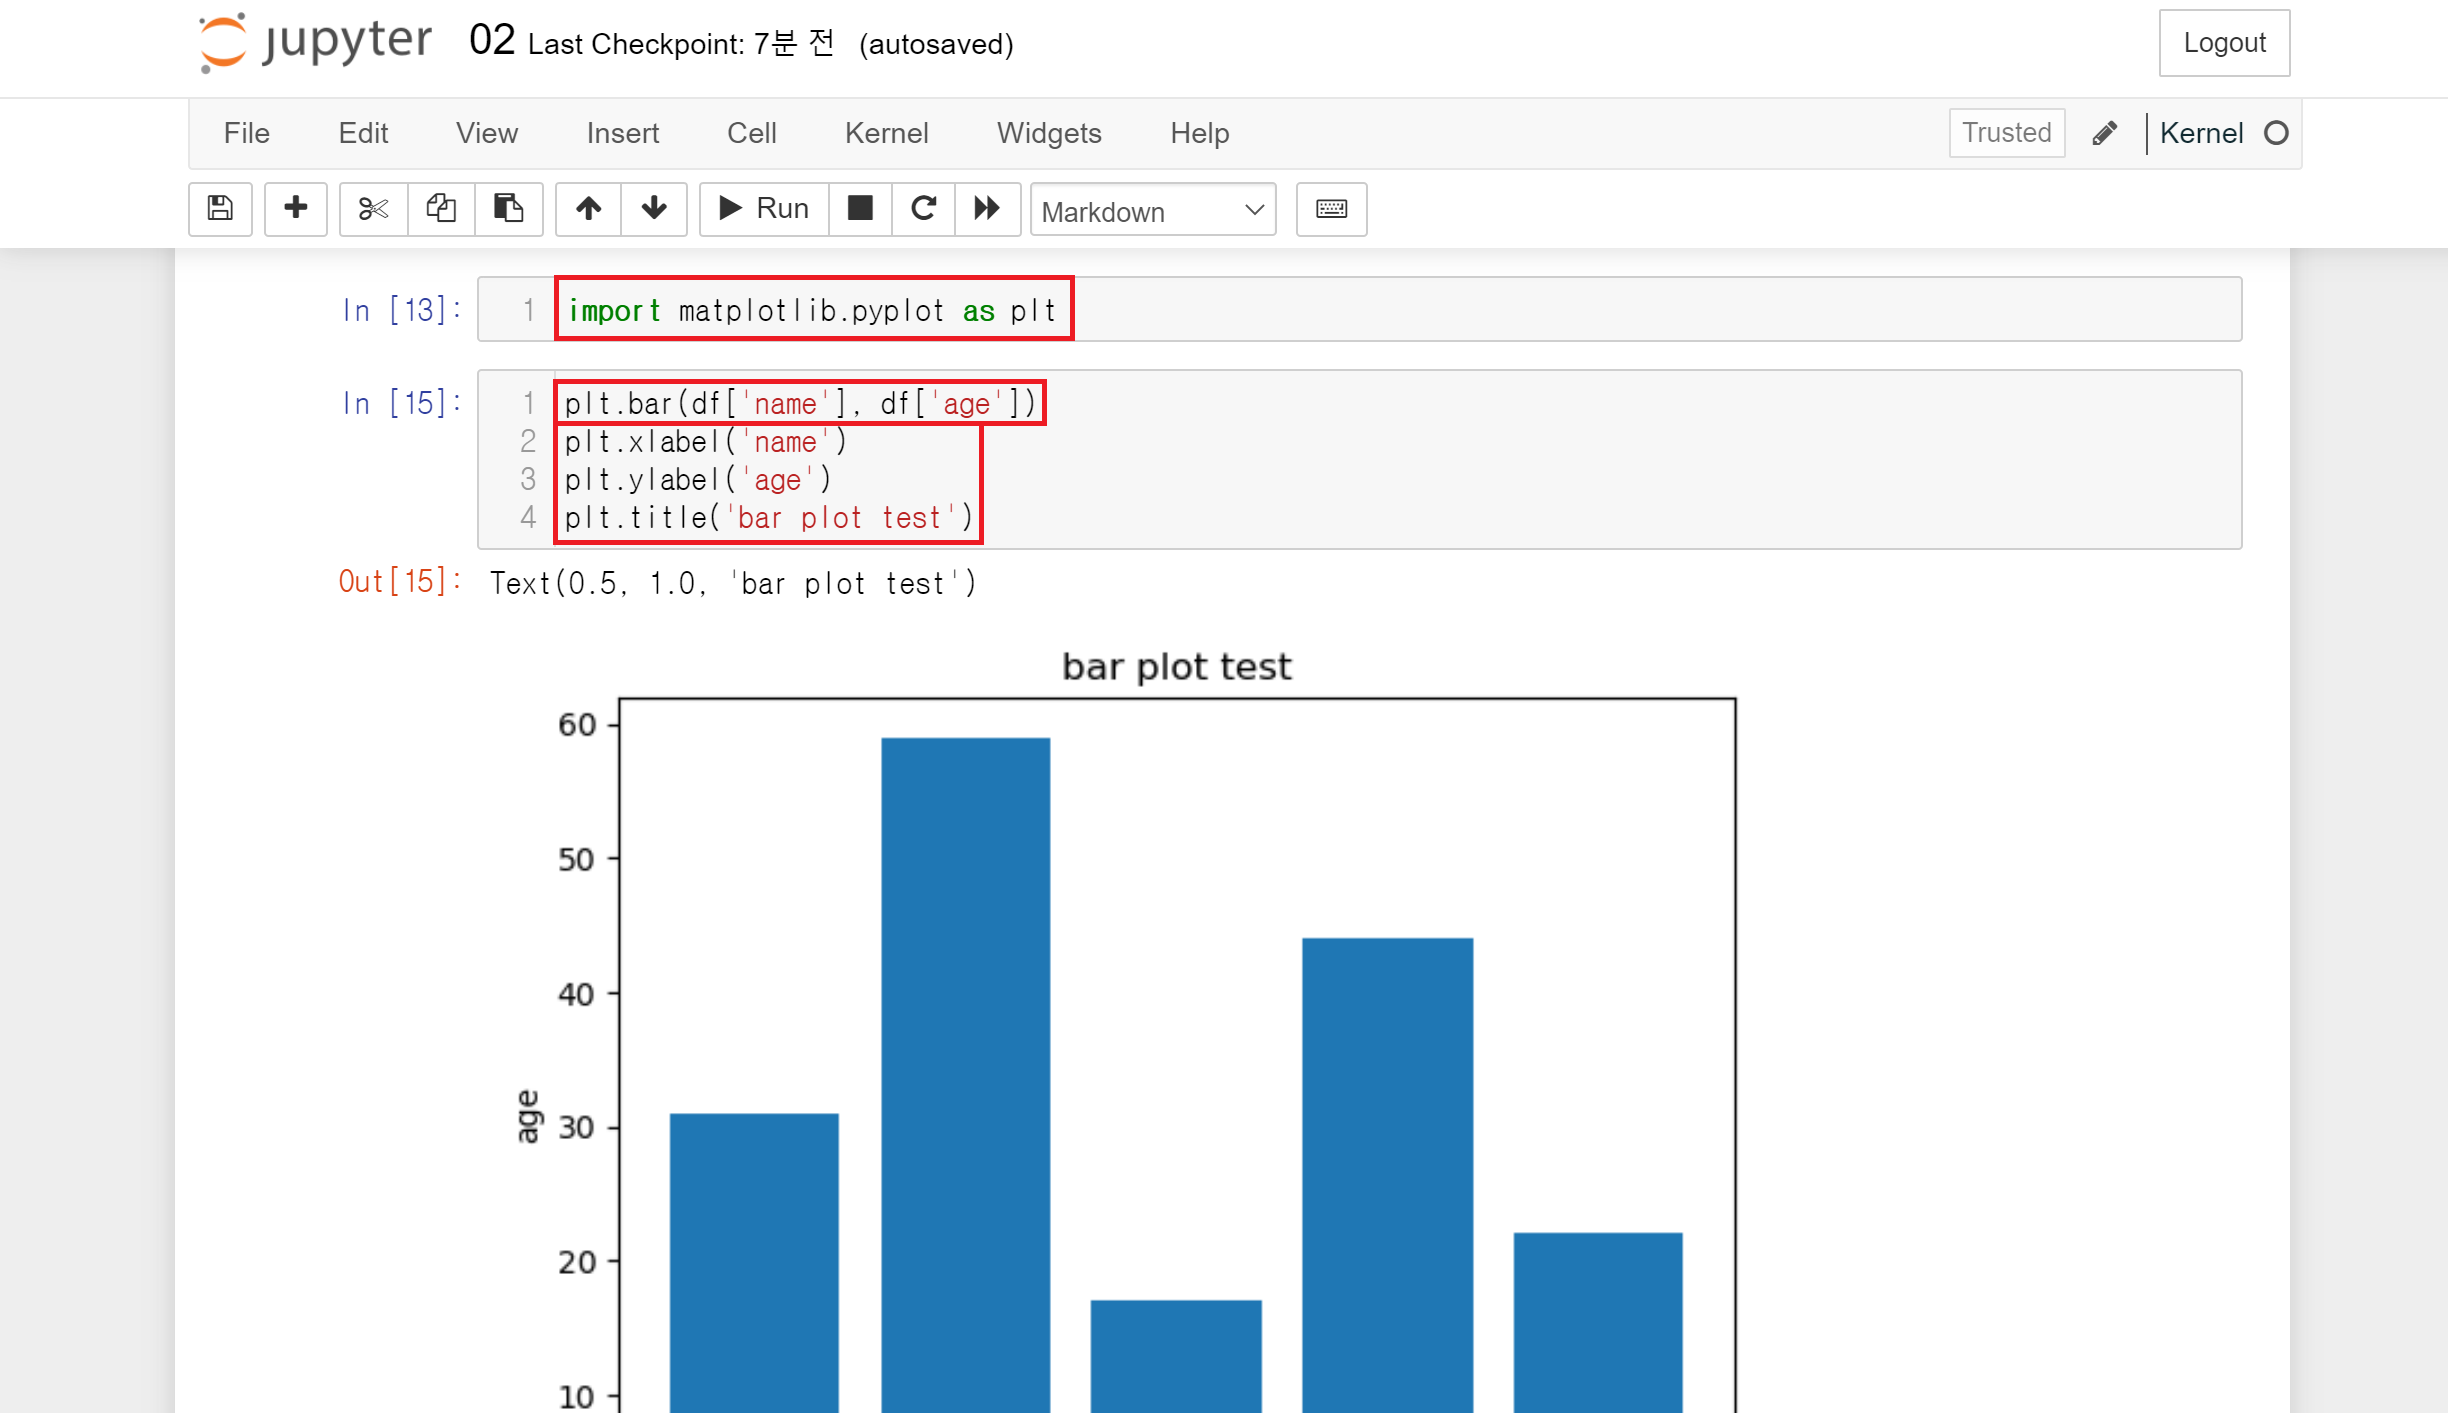Viewport: 2448px width, 1413px height.
Task: Copy selected cells icon
Action: 441,208
